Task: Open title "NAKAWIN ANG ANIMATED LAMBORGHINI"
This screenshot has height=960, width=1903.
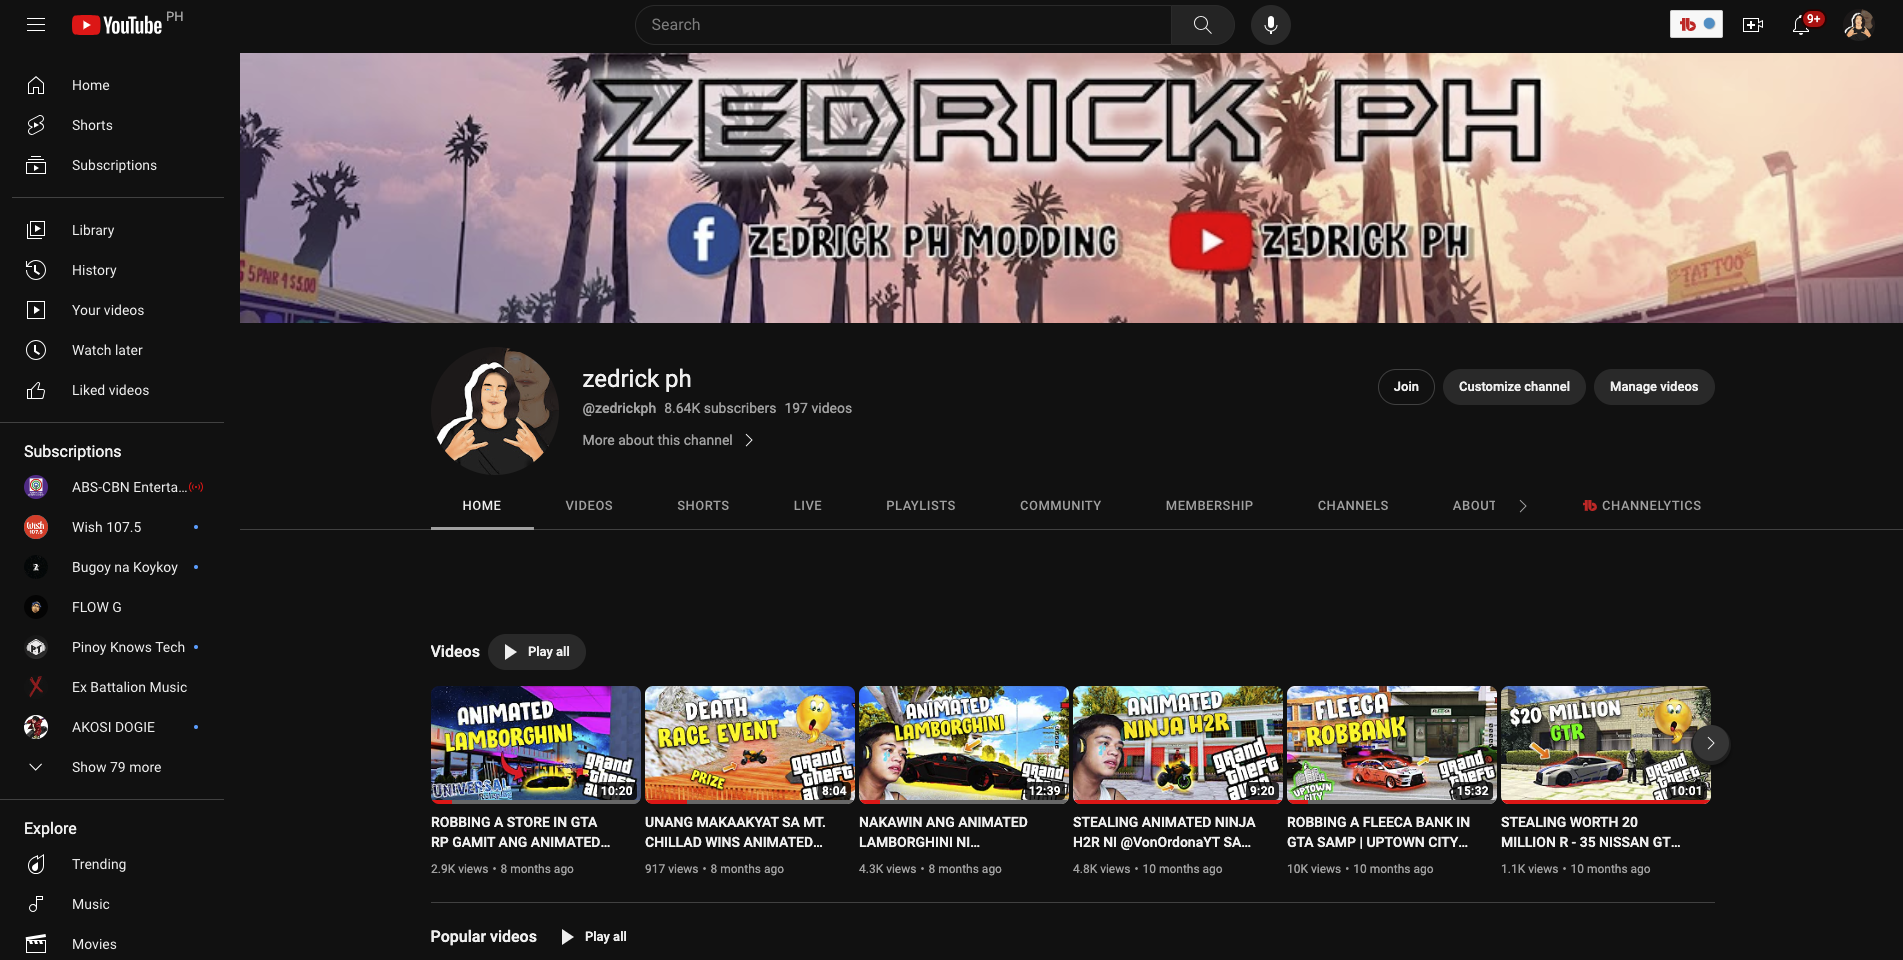Action: pyautogui.click(x=944, y=832)
